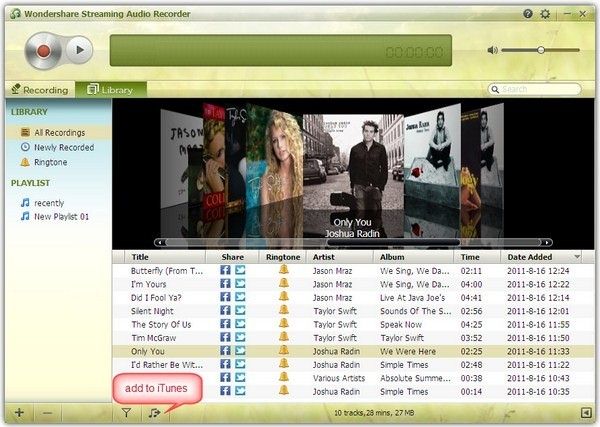Share Butterfly track on Facebook
Viewport: 600px width, 427px height.
click(225, 270)
